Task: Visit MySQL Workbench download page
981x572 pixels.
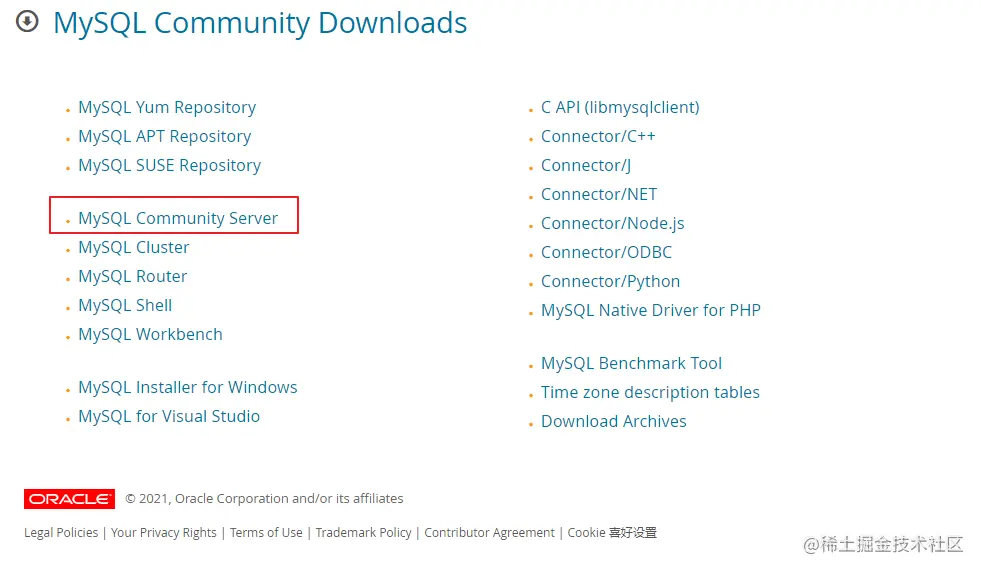Action: tap(150, 334)
